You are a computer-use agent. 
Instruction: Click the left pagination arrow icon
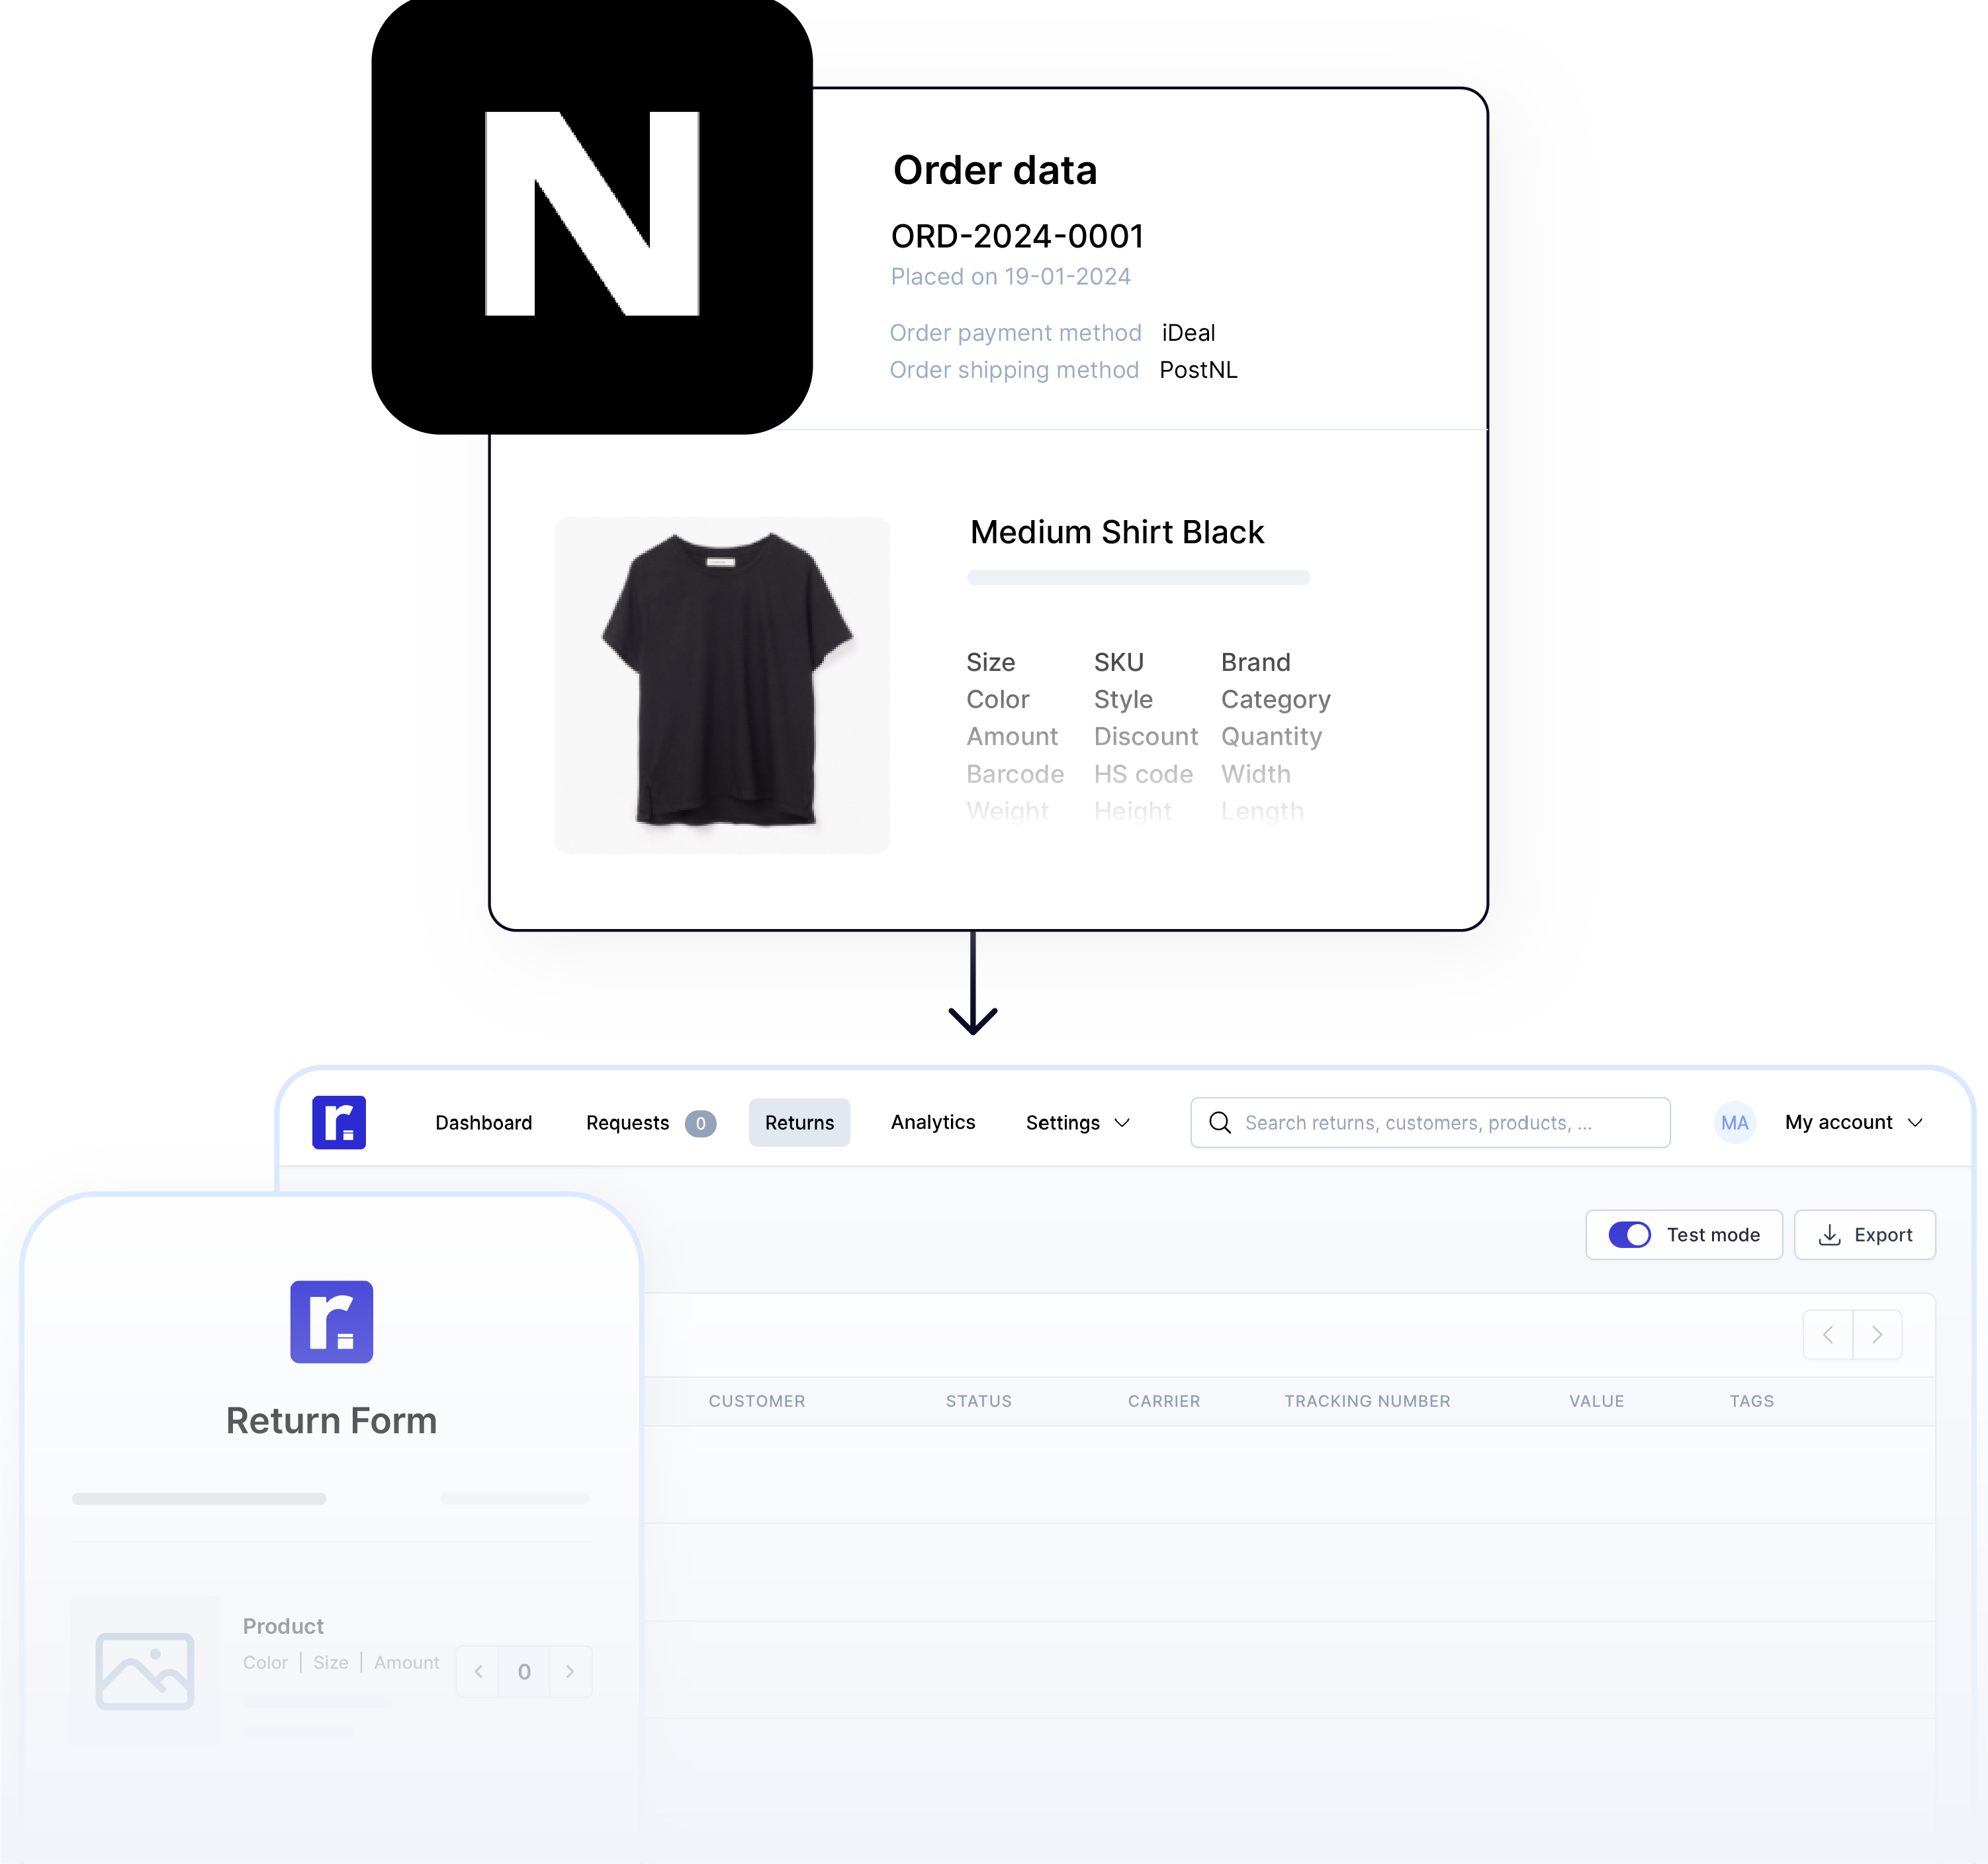click(1827, 1335)
